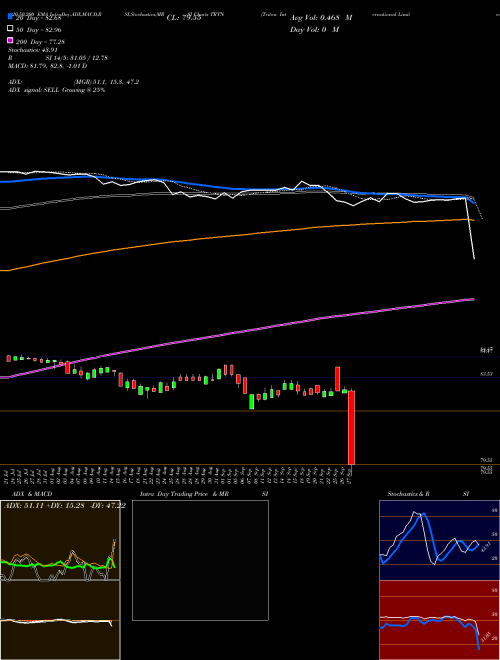500x660 pixels.
Task: Click the 'ADX & MACD' panel title
Action: point(32,494)
